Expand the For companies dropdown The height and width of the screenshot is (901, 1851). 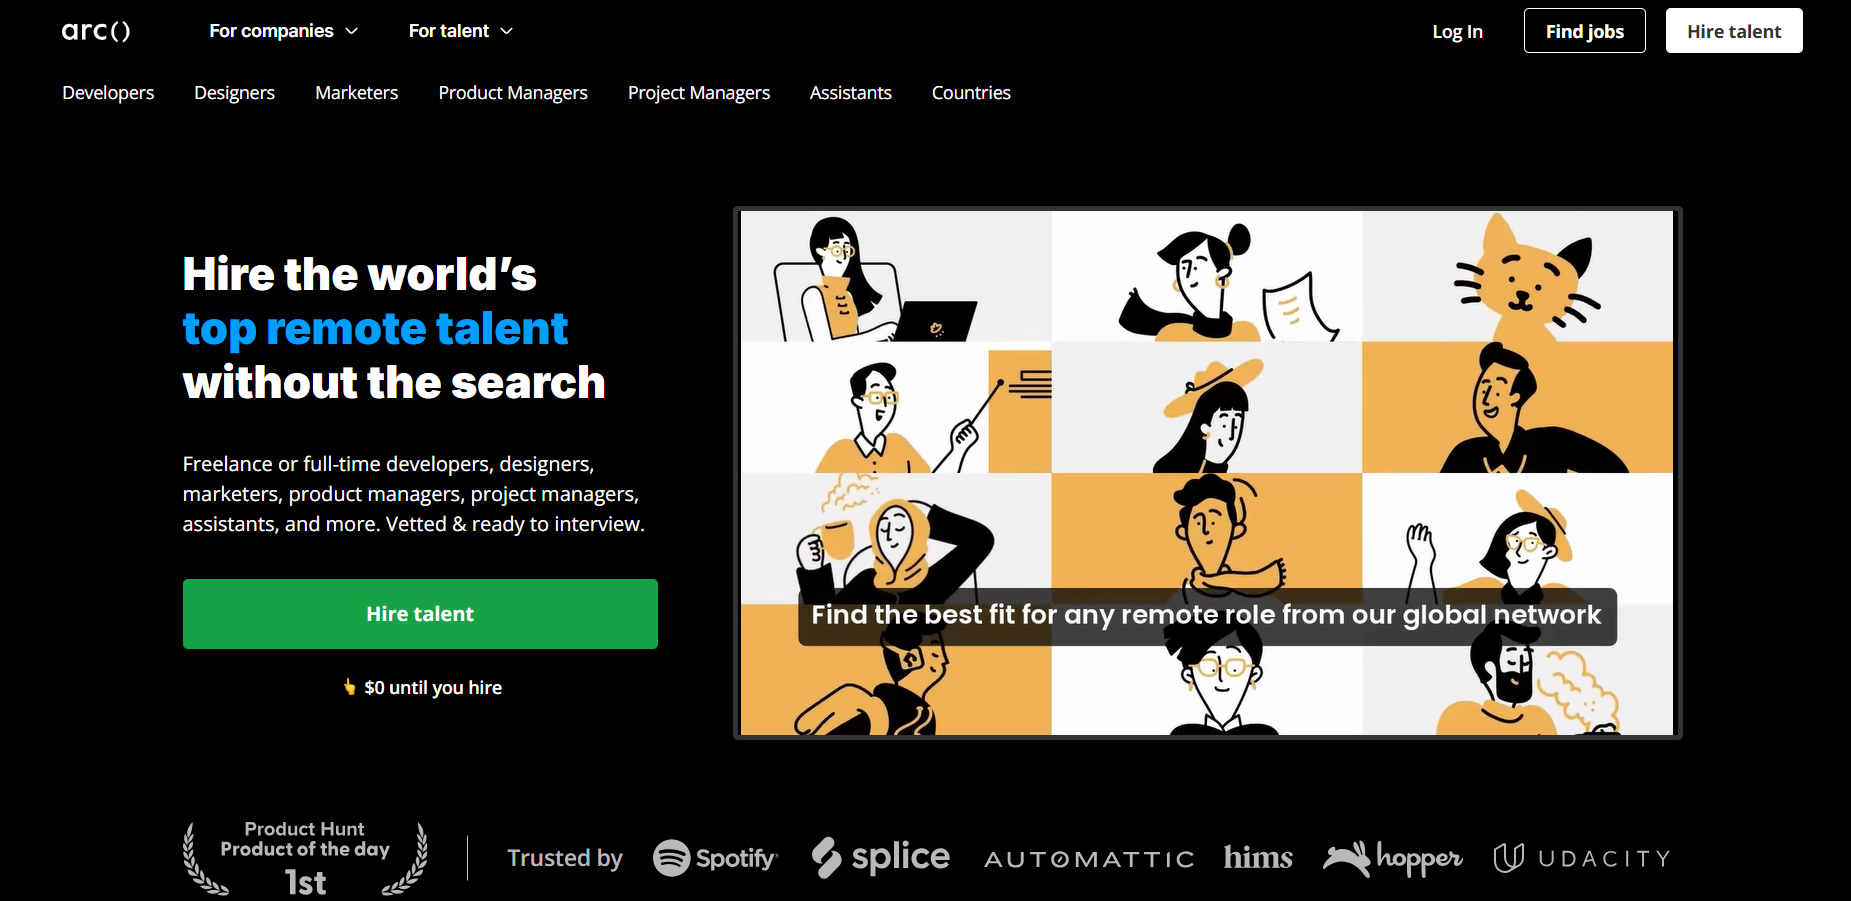click(x=283, y=31)
